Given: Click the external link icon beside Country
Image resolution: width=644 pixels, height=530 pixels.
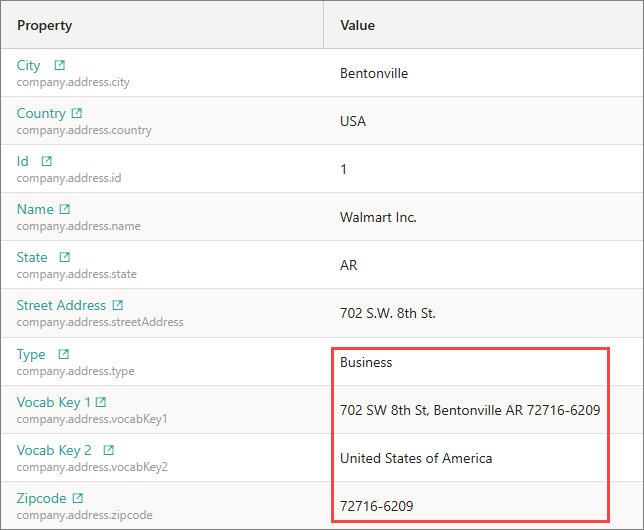Looking at the screenshot, I should coord(77,113).
